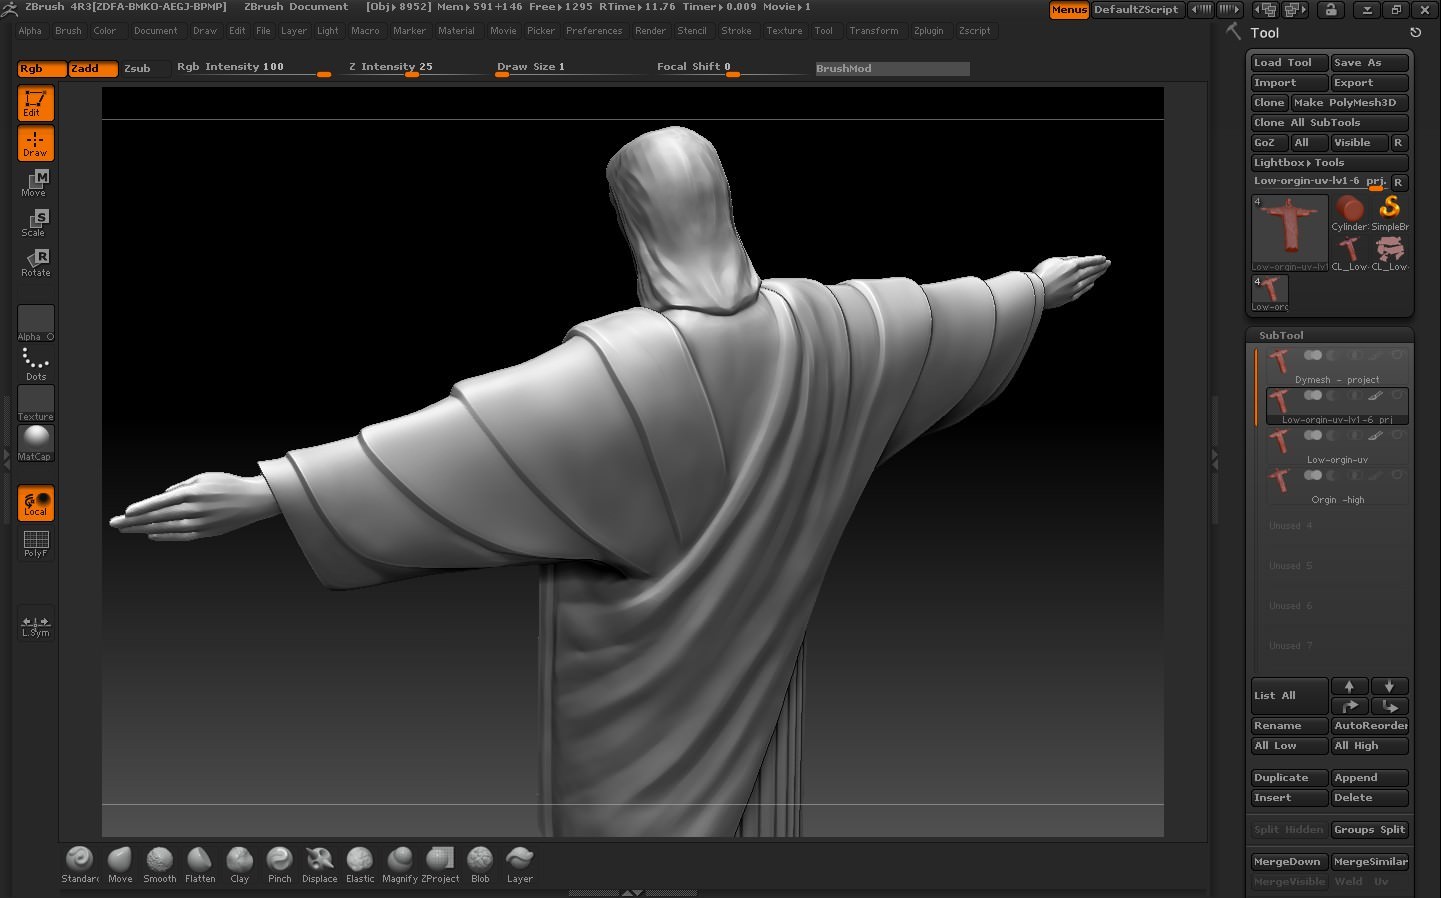Viewport: 1441px width, 898px height.
Task: Click the Load Tool button
Action: (1290, 62)
